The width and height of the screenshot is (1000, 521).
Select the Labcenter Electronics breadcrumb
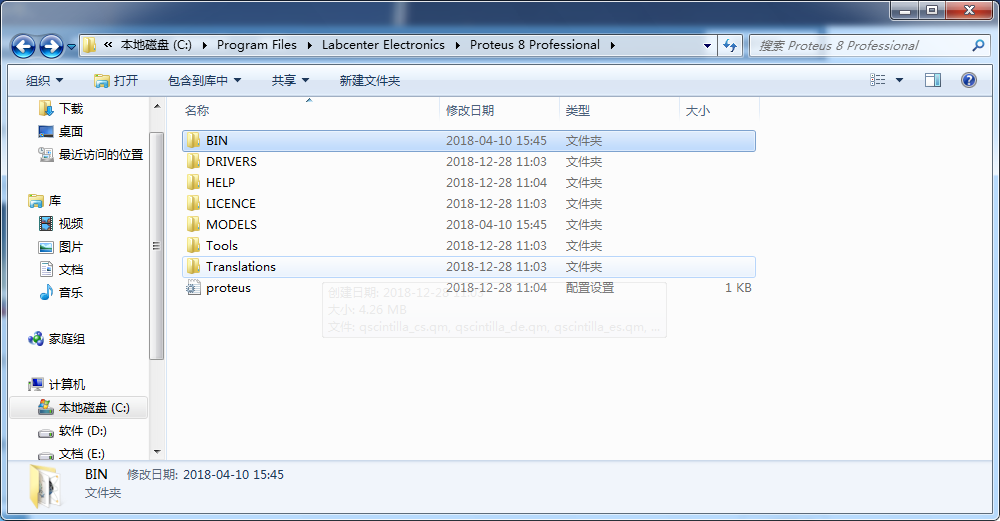[x=383, y=45]
